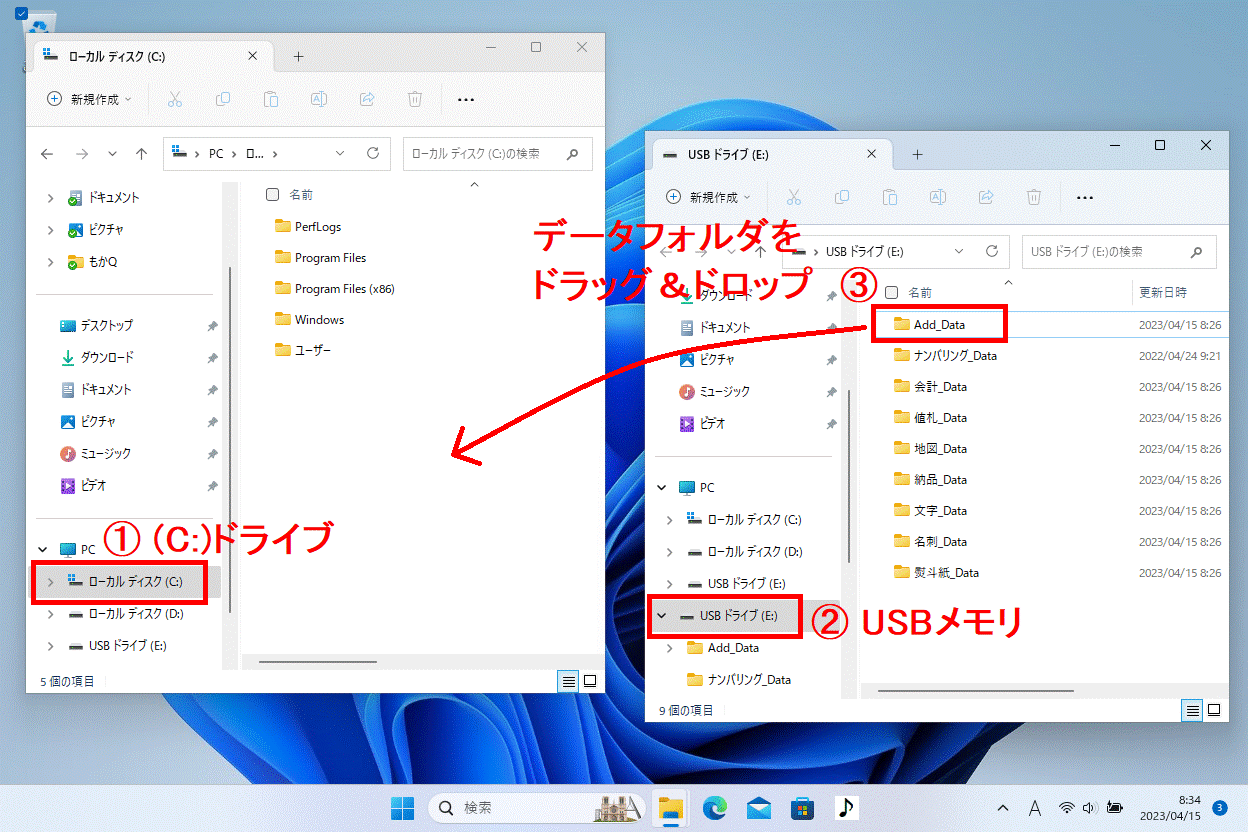Click Cut icon in USB Drive (E:) window
The image size is (1248, 832).
pos(794,197)
